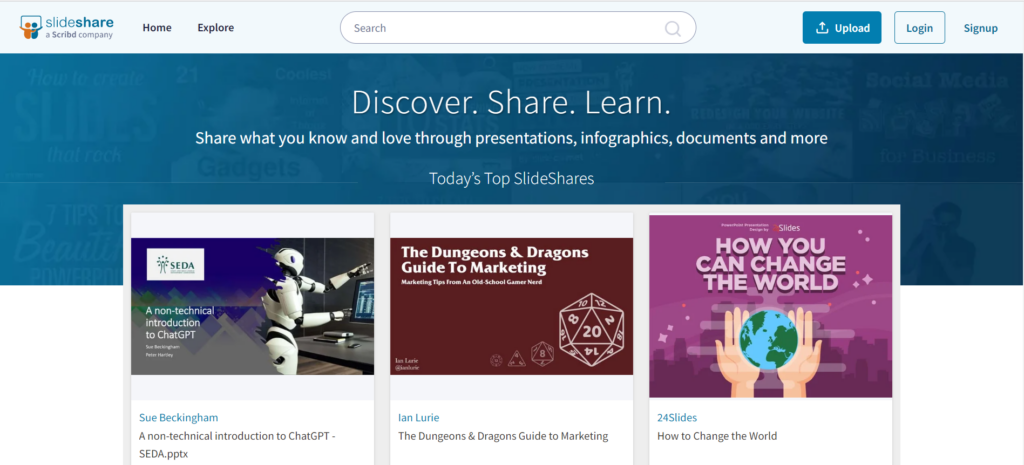Click the Login button
The image size is (1024, 465).
click(920, 27)
